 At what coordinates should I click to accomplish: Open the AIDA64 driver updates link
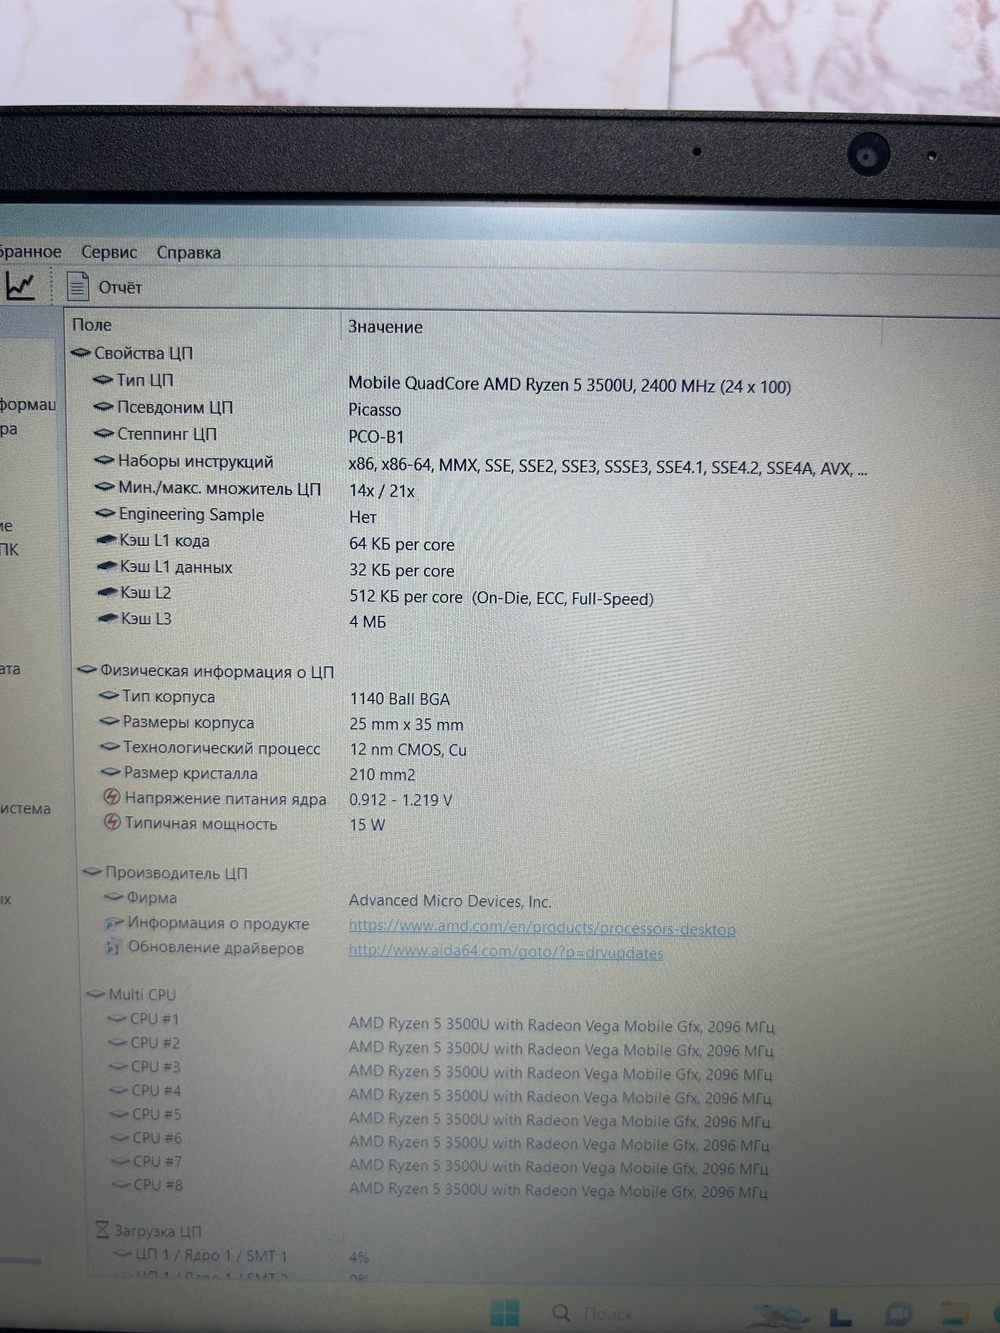(x=505, y=952)
